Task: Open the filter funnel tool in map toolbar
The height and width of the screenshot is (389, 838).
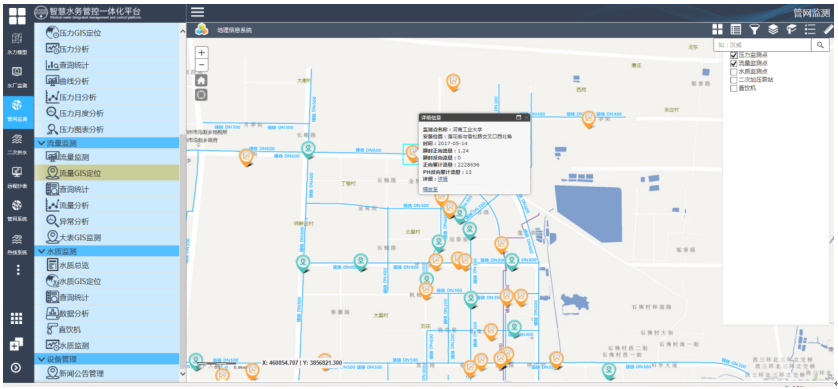Action: (754, 30)
